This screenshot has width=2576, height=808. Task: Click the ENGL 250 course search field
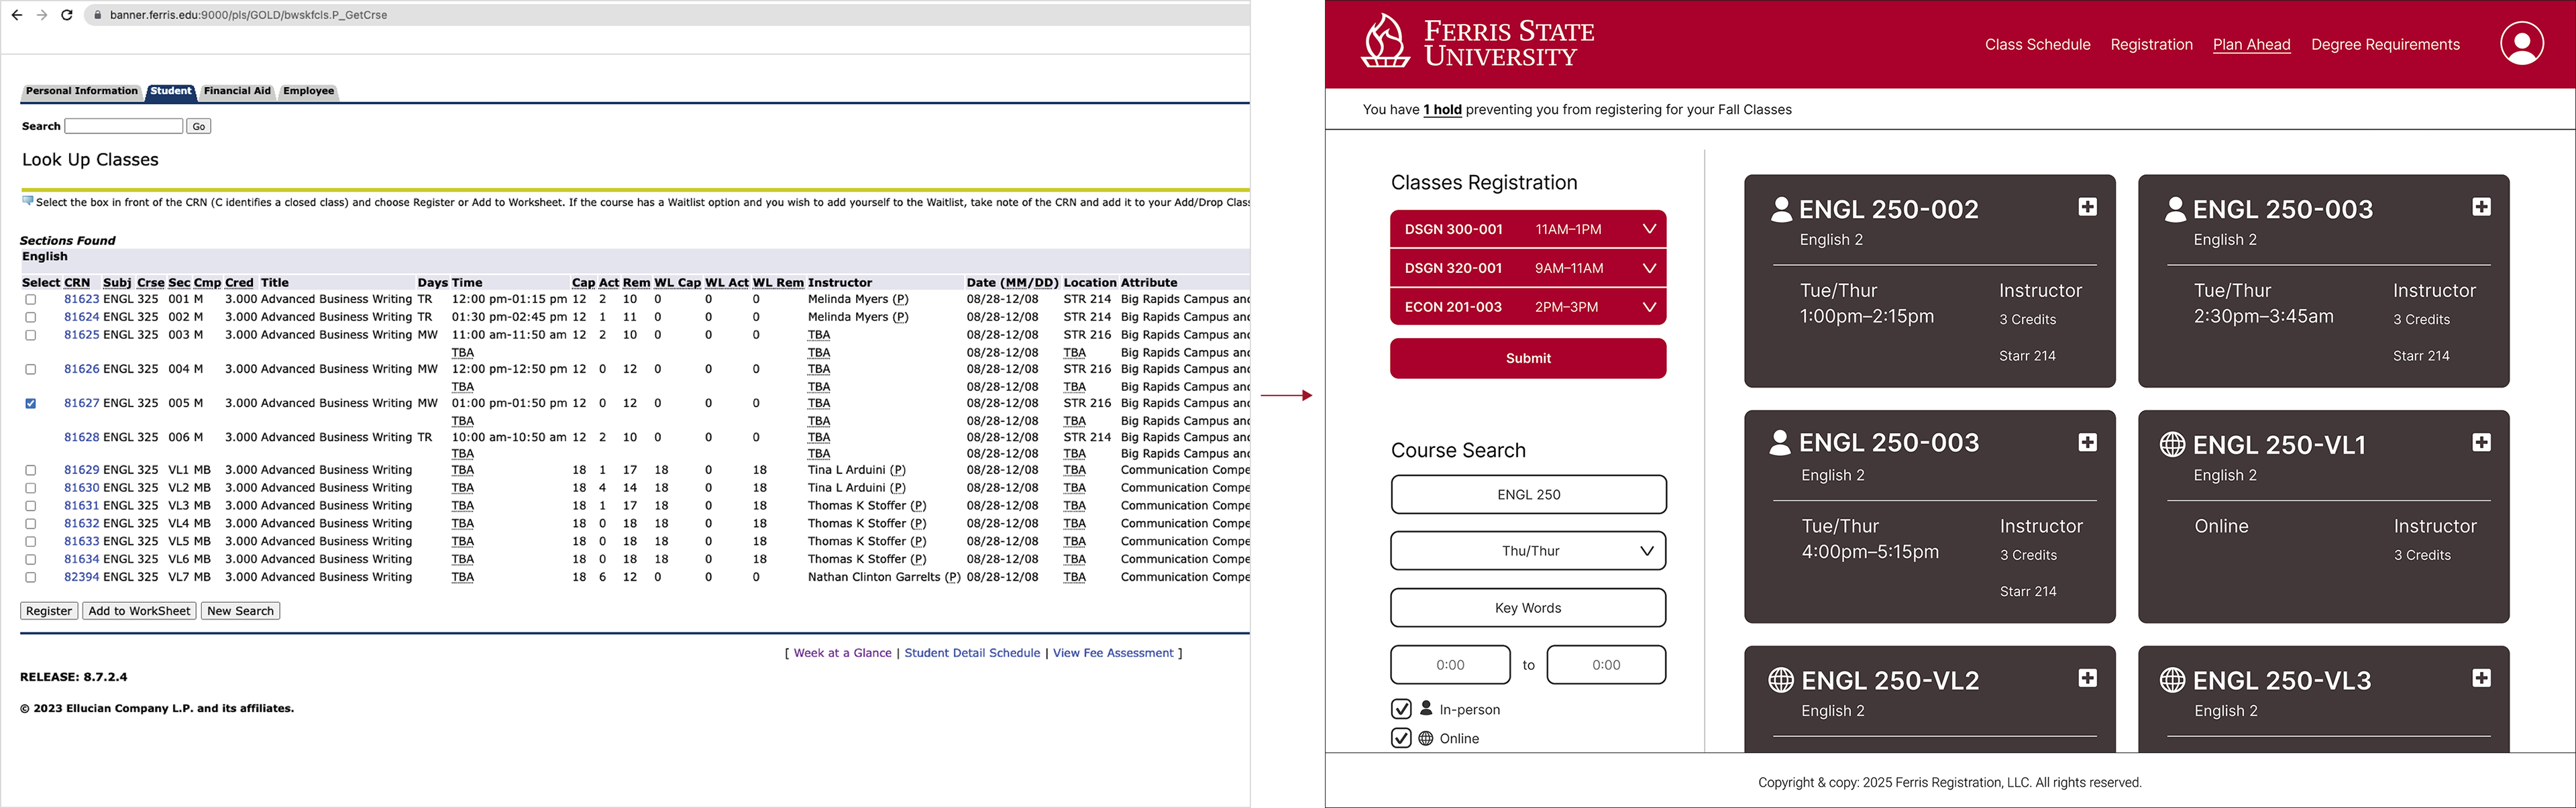click(x=1528, y=494)
